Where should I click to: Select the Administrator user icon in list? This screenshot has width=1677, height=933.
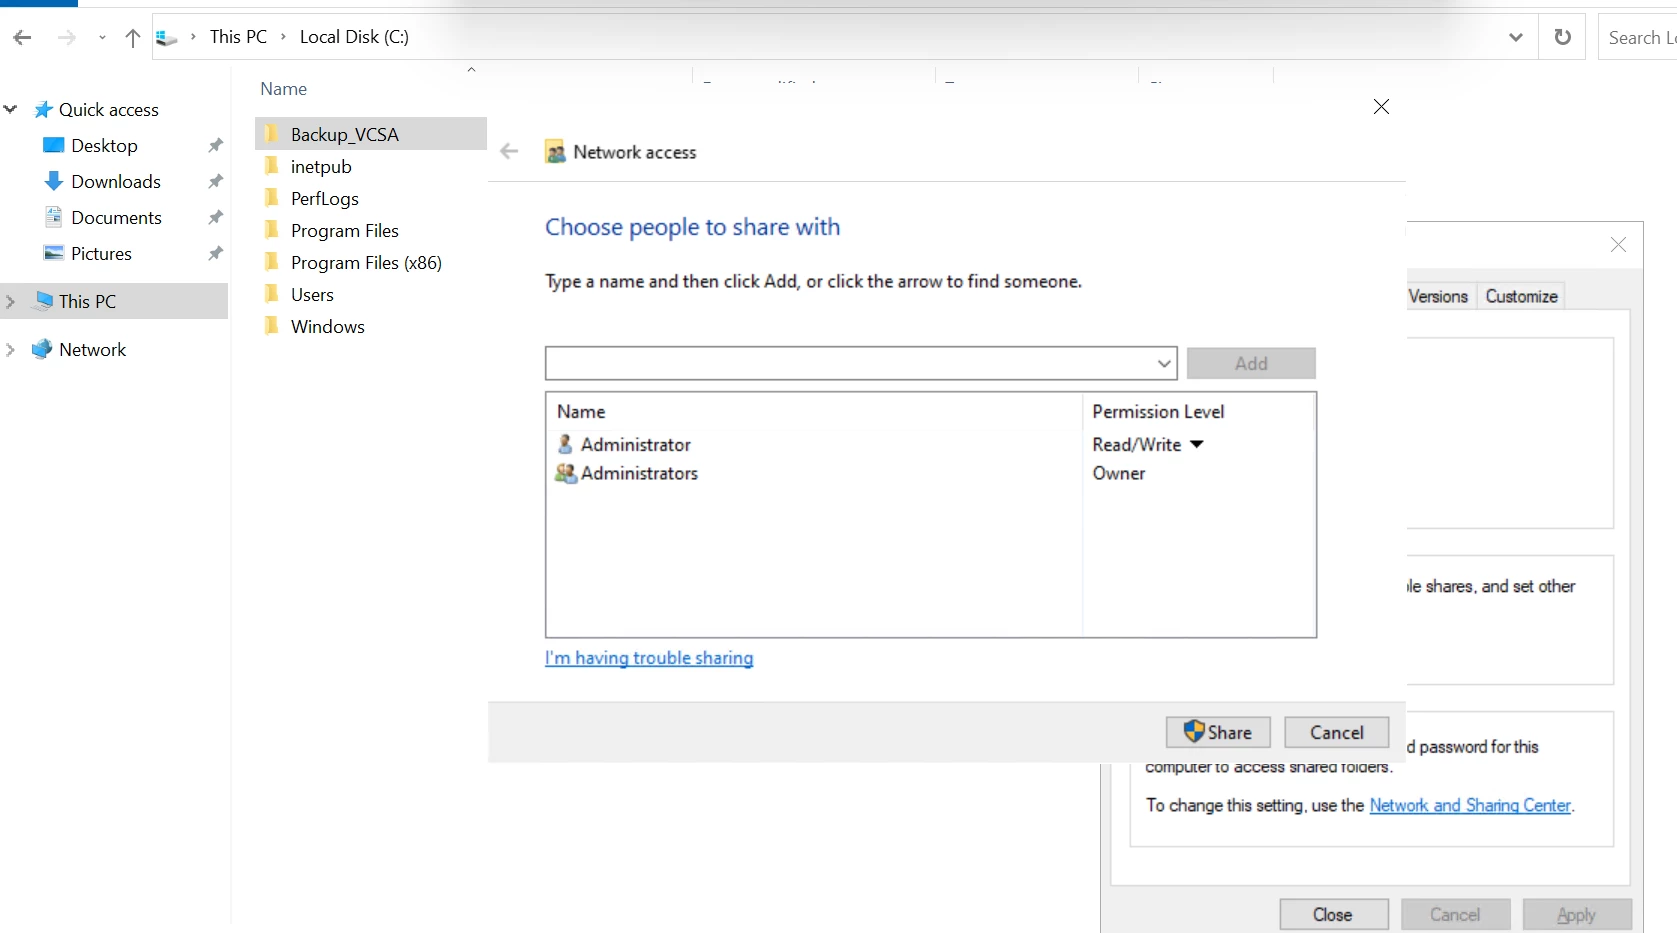point(565,444)
